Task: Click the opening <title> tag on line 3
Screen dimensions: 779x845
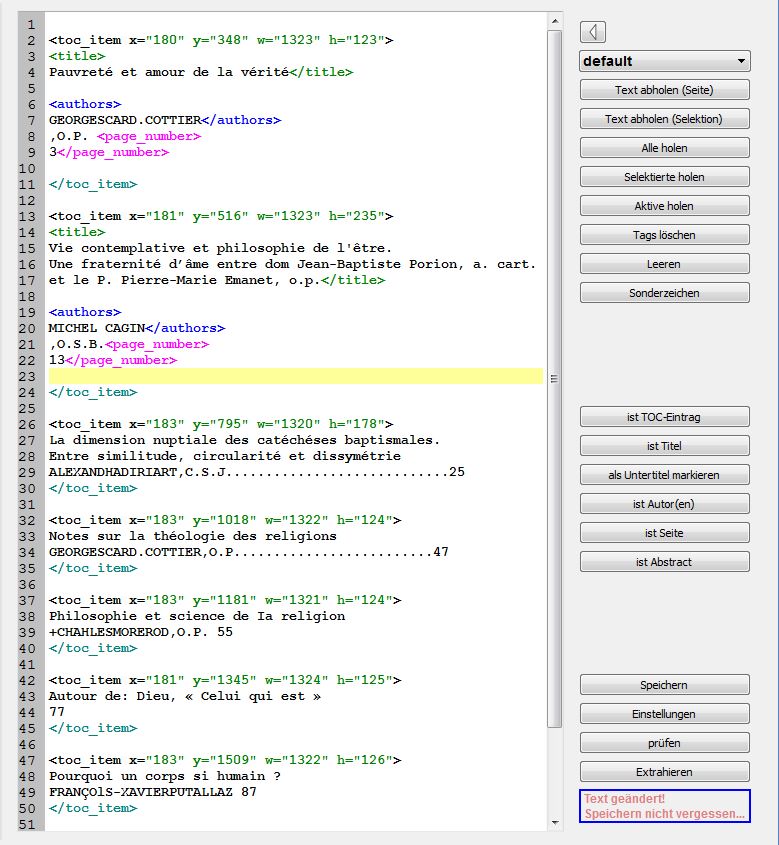Action: point(77,56)
